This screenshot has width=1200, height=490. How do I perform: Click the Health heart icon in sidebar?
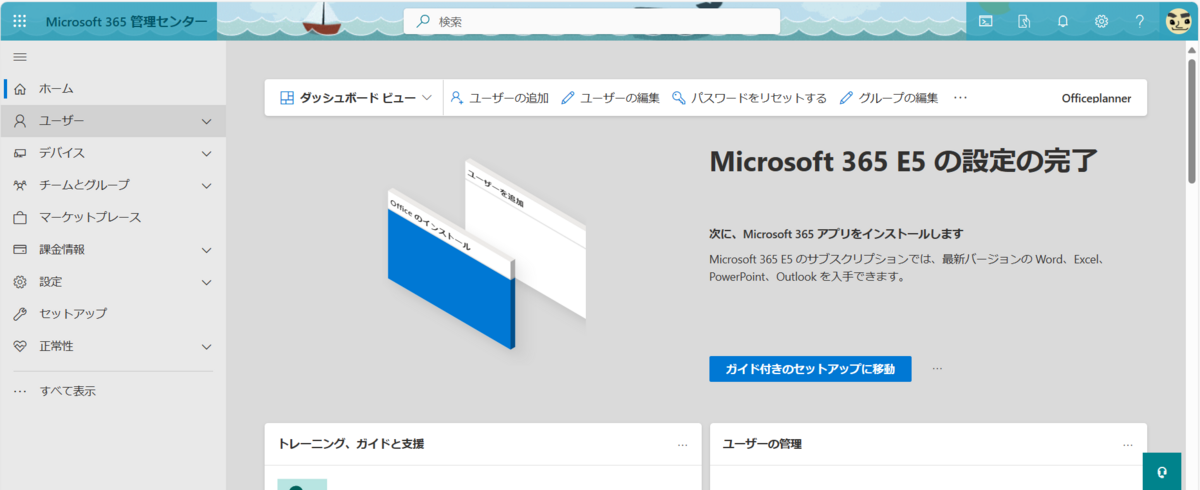[x=20, y=346]
